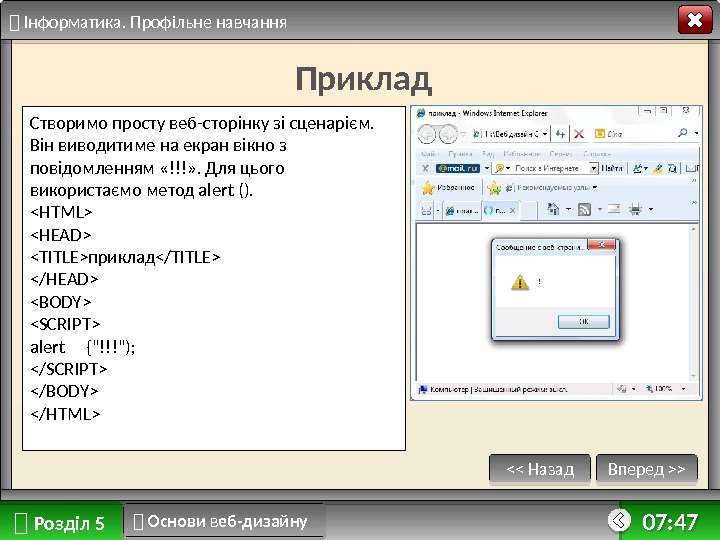Click the round back arrow icon beside timer
Screen dimensions: 720x540
coord(619,520)
